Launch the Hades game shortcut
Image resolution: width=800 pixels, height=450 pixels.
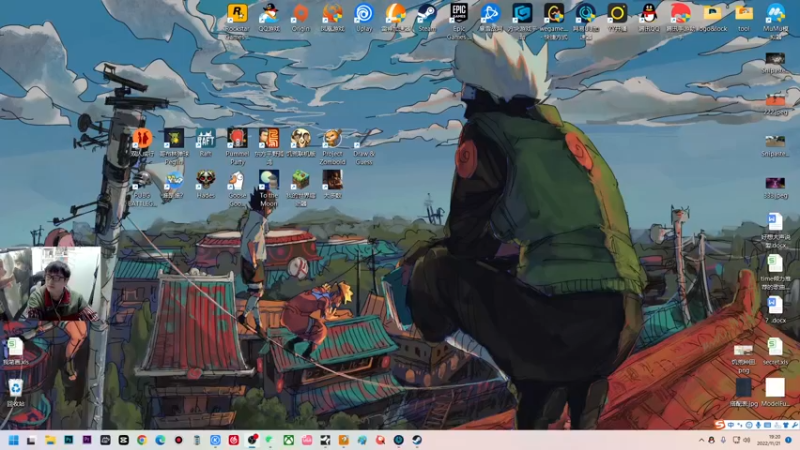[206, 185]
